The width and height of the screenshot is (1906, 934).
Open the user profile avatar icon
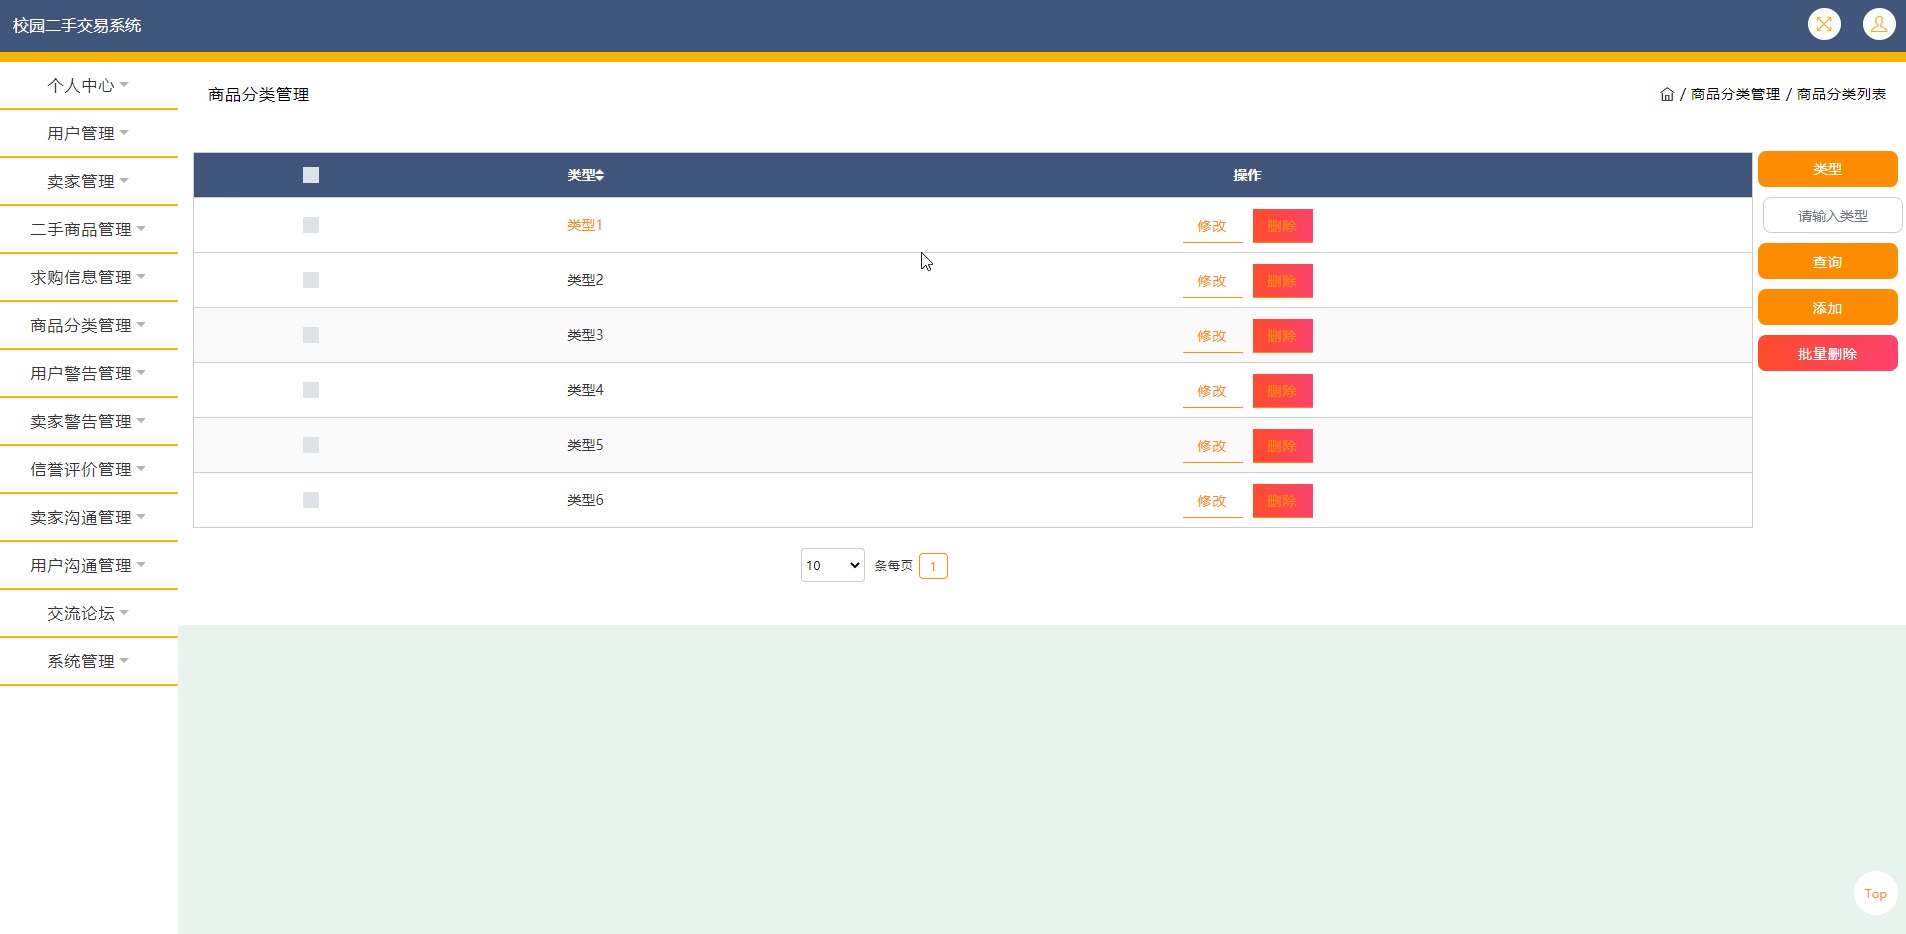click(1879, 24)
